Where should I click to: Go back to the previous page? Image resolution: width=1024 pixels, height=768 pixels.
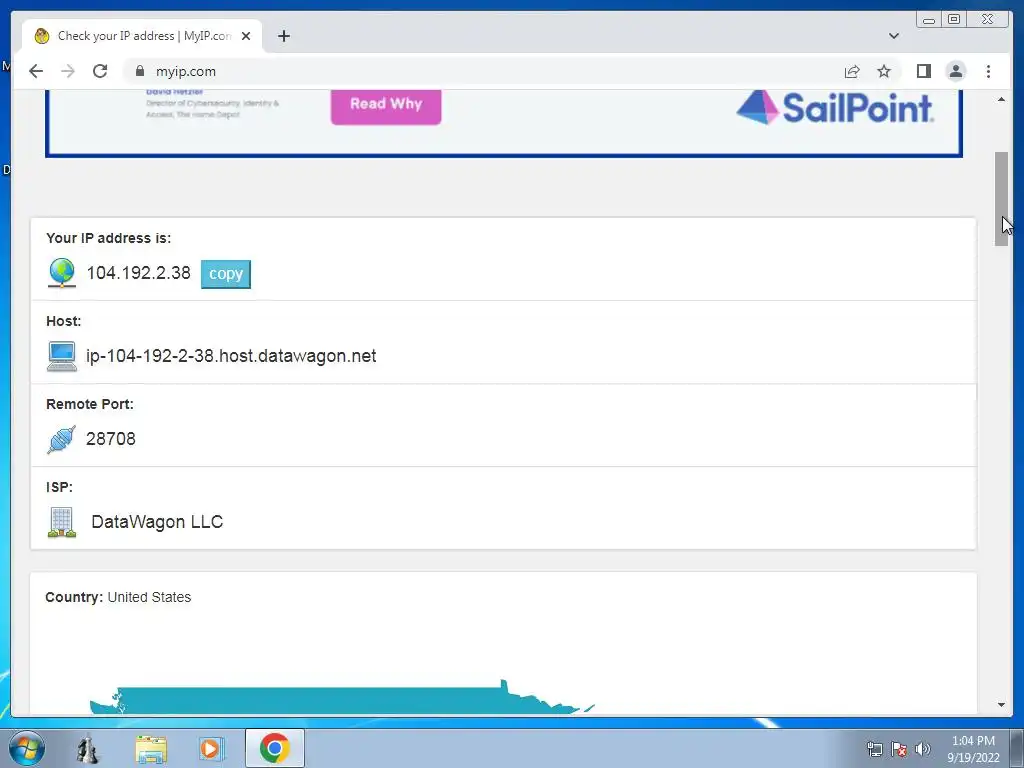36,71
